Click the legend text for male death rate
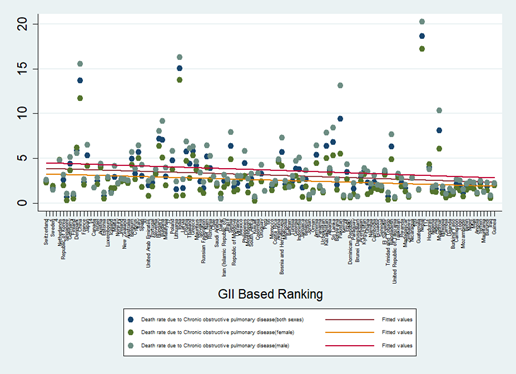516x374 pixels. (215, 346)
